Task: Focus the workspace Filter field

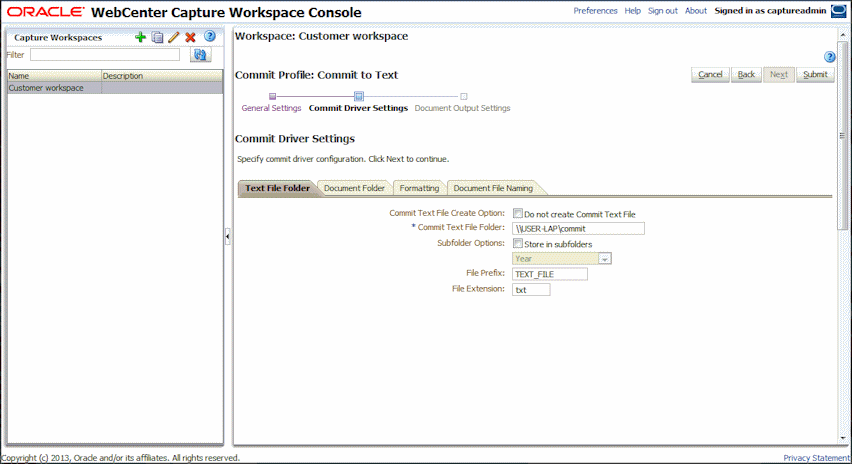Action: [105, 55]
